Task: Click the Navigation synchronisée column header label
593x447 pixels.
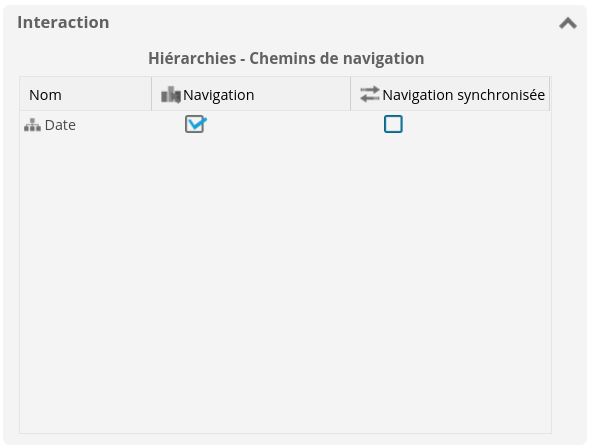Action: (464, 95)
